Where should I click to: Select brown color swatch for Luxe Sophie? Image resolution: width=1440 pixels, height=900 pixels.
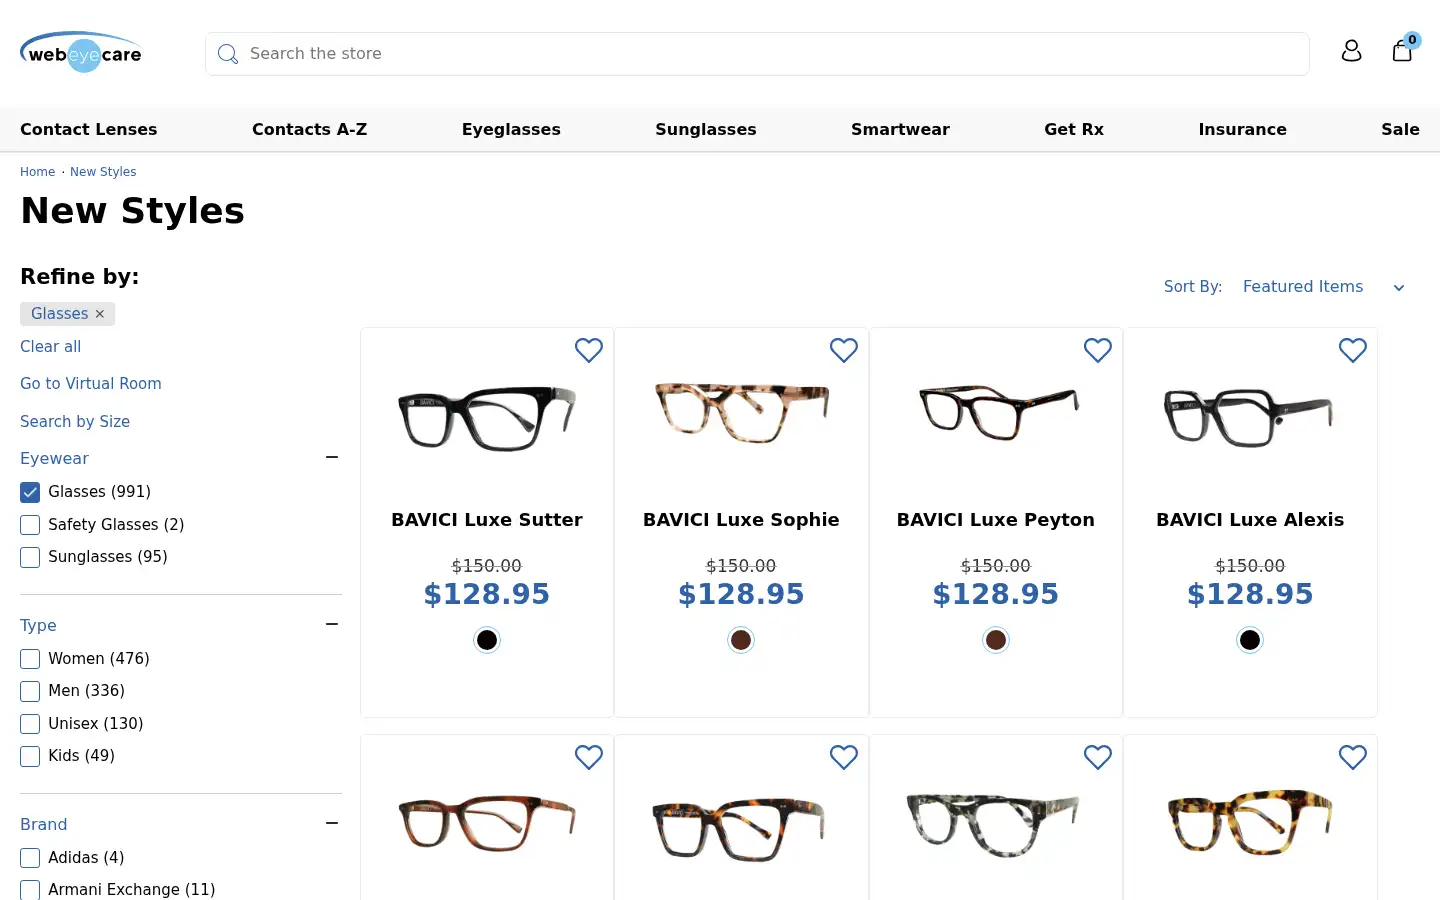[741, 640]
